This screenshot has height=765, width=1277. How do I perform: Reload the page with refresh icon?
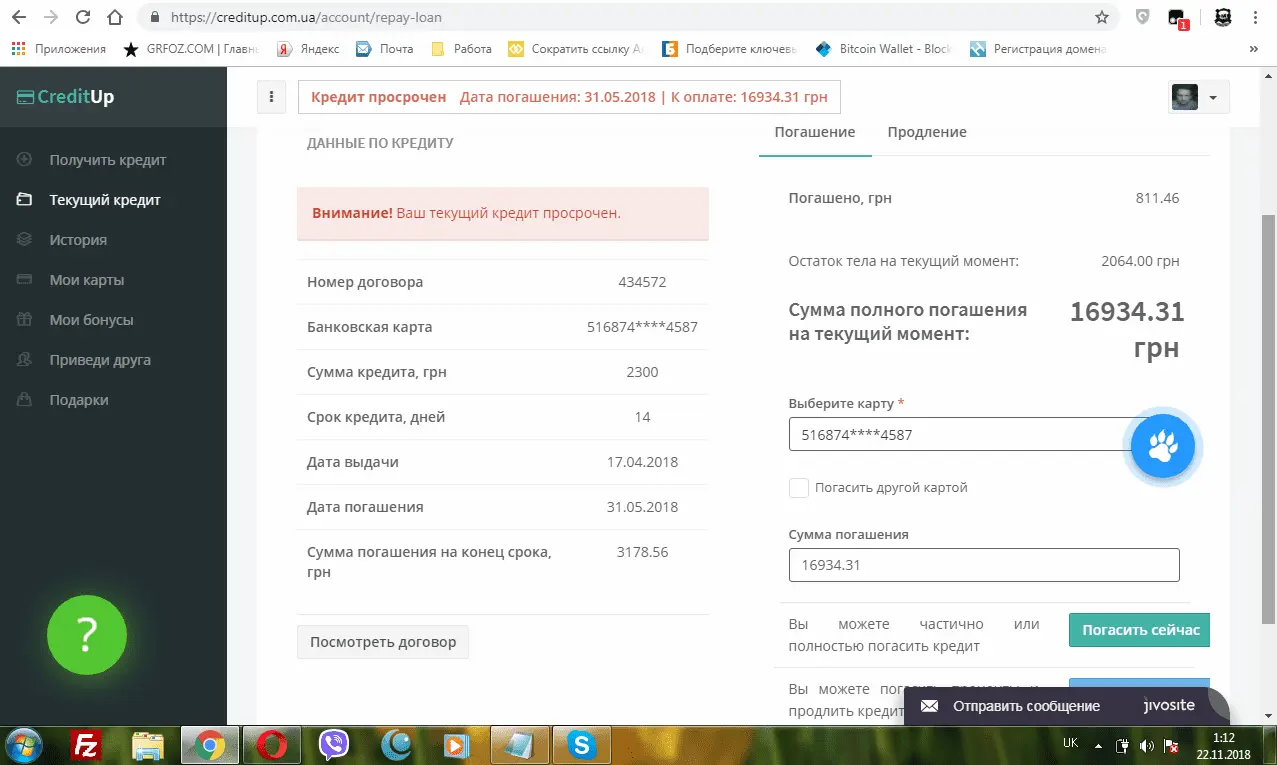point(83,17)
